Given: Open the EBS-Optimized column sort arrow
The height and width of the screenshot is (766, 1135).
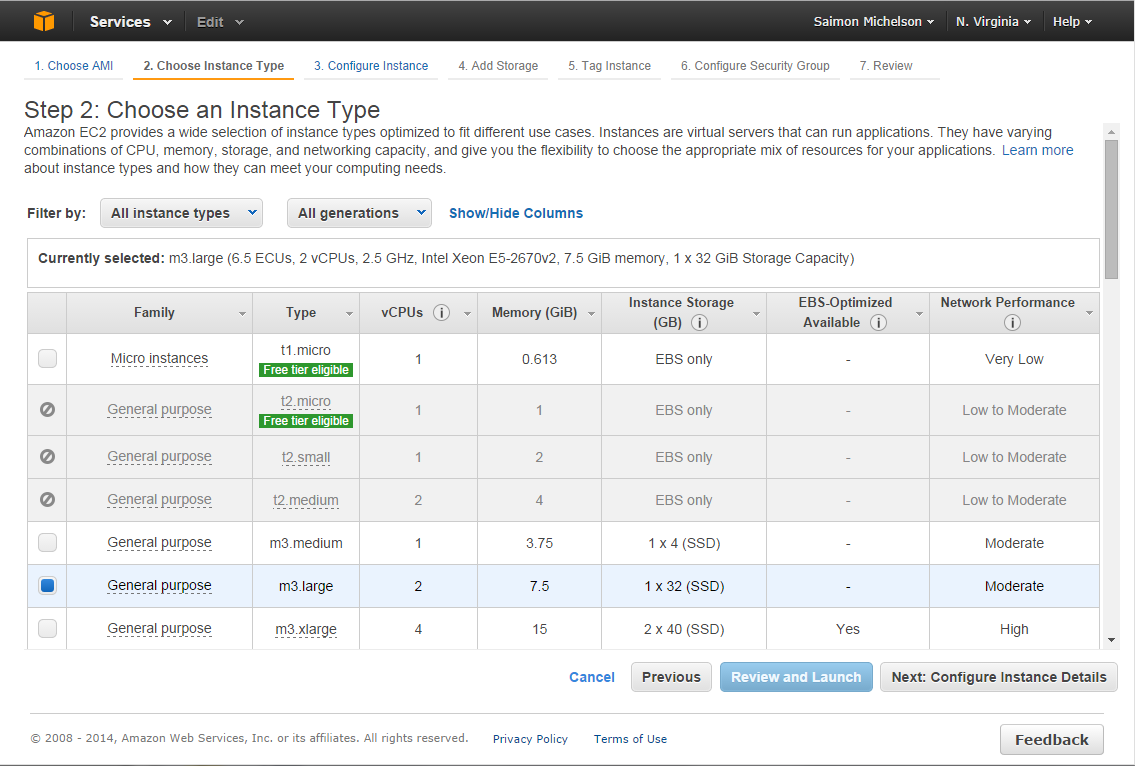Looking at the screenshot, I should pyautogui.click(x=919, y=313).
